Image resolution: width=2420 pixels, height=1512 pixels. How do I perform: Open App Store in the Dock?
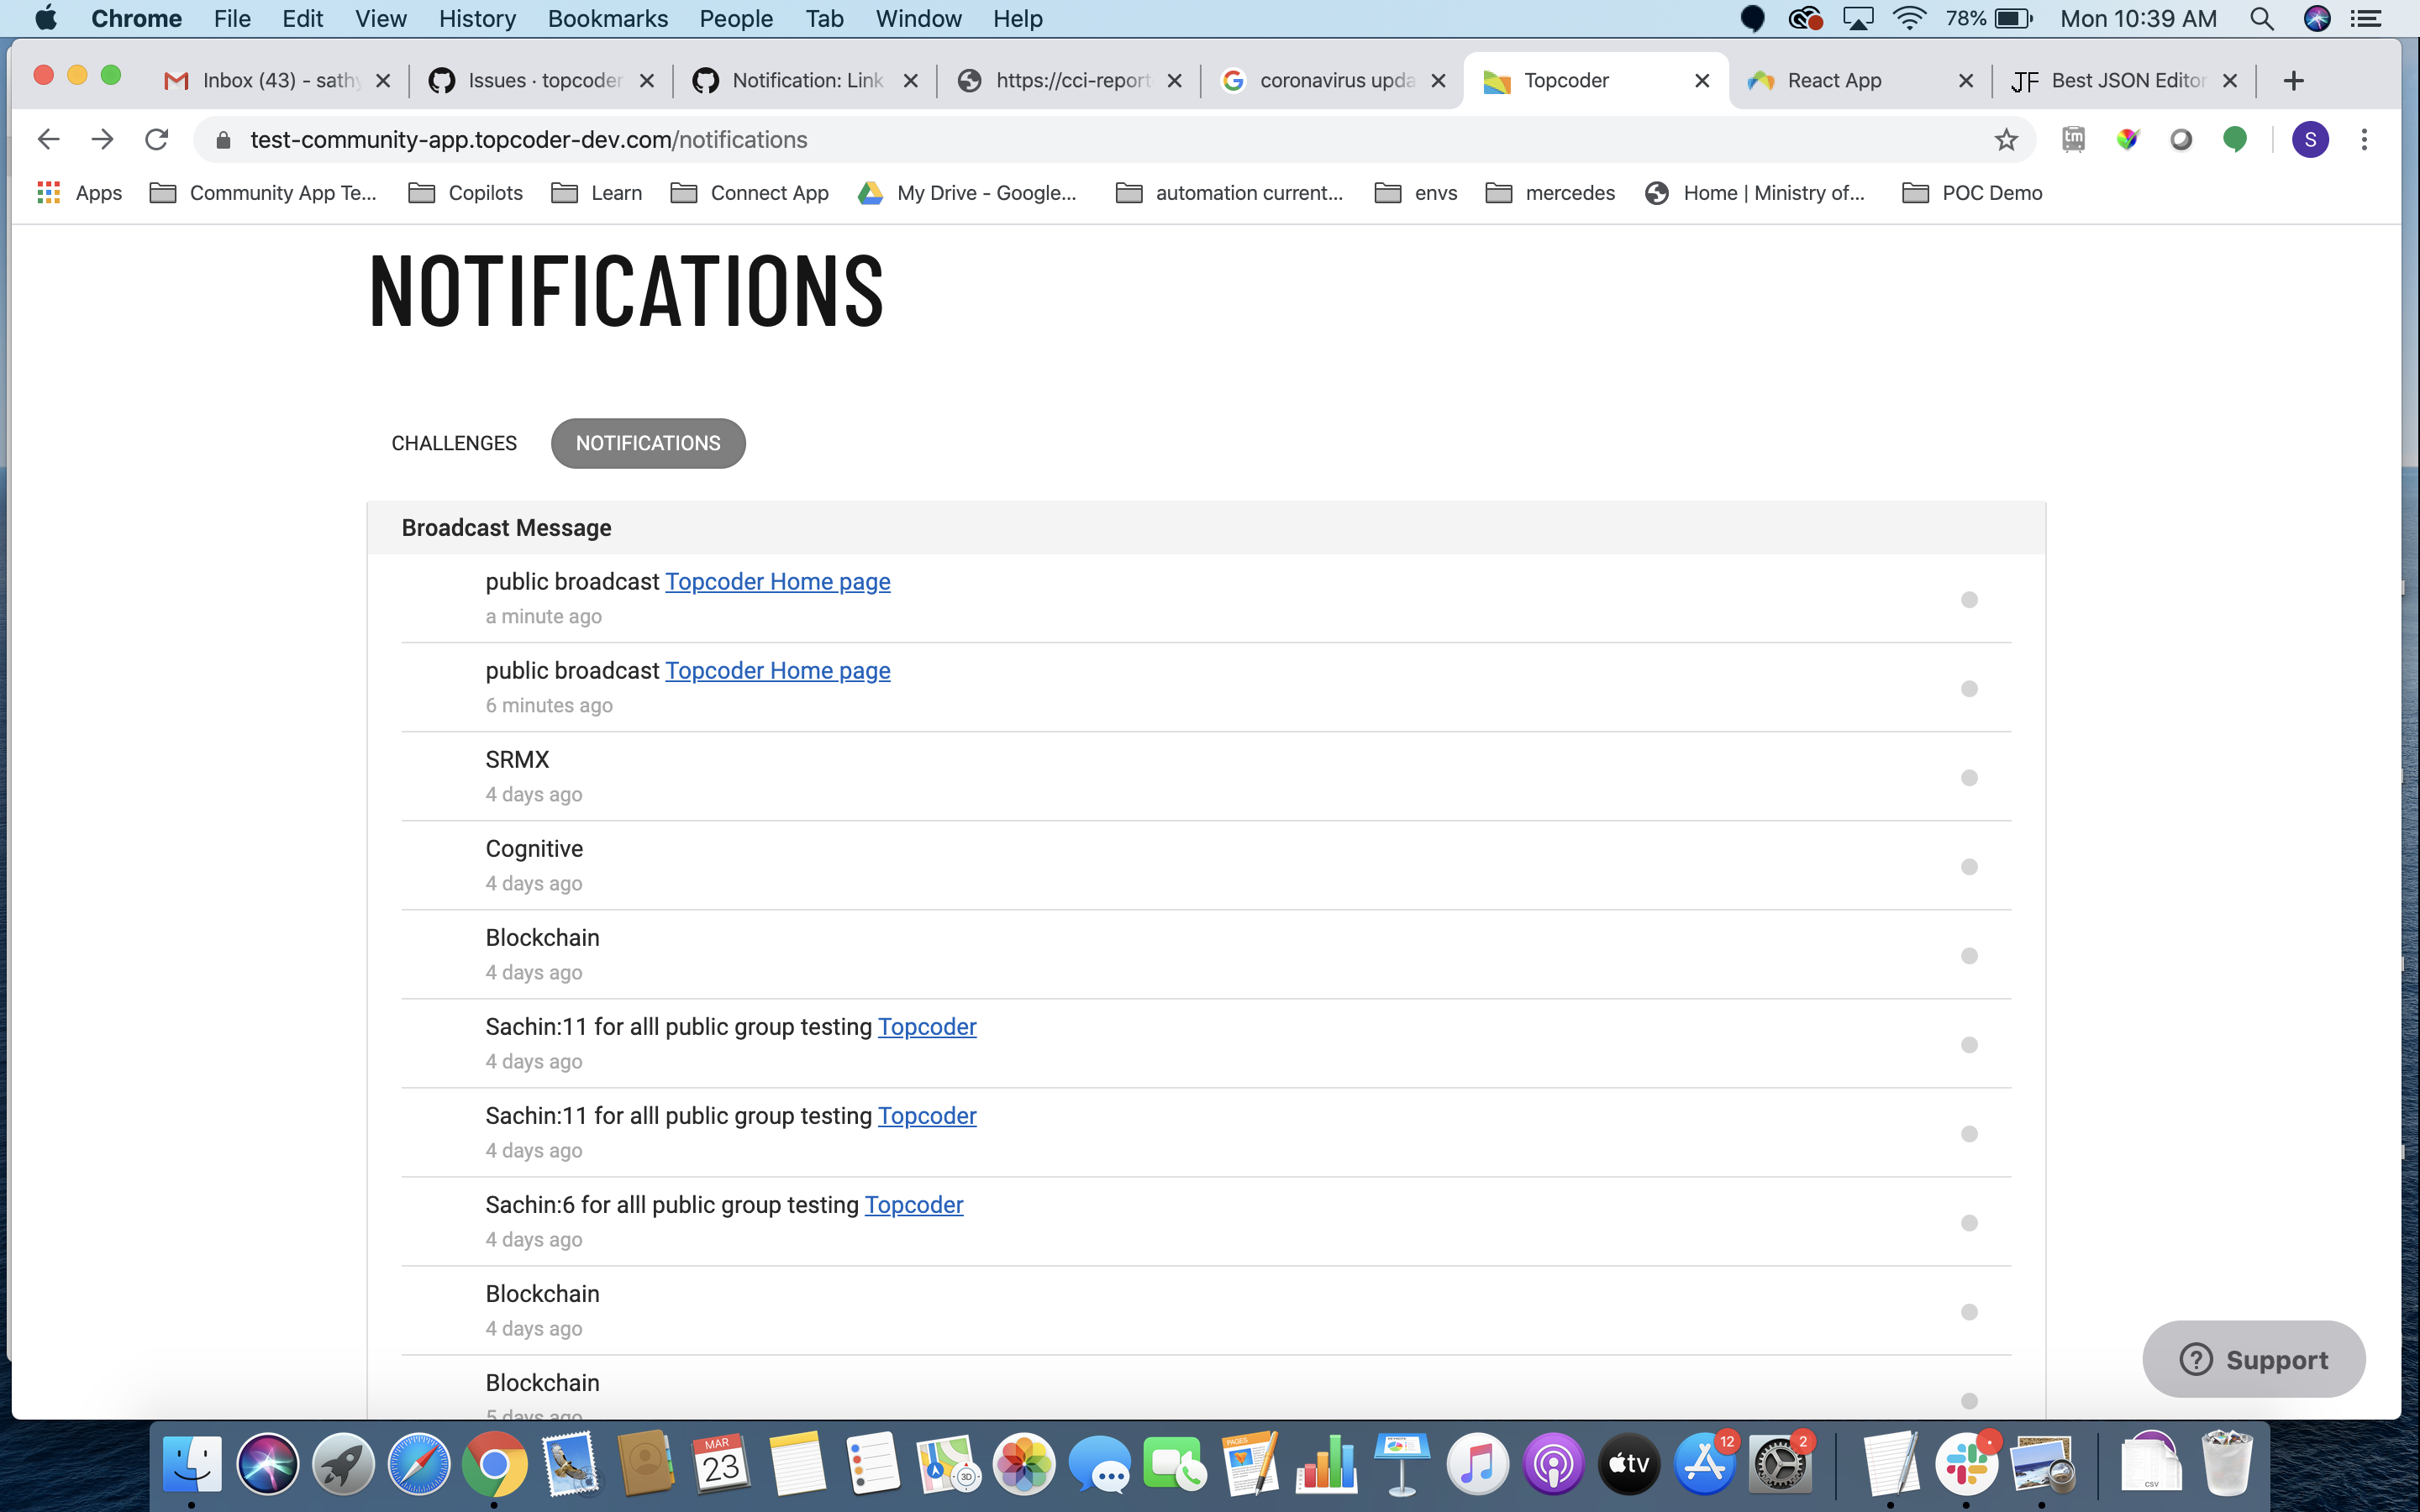1704,1465
